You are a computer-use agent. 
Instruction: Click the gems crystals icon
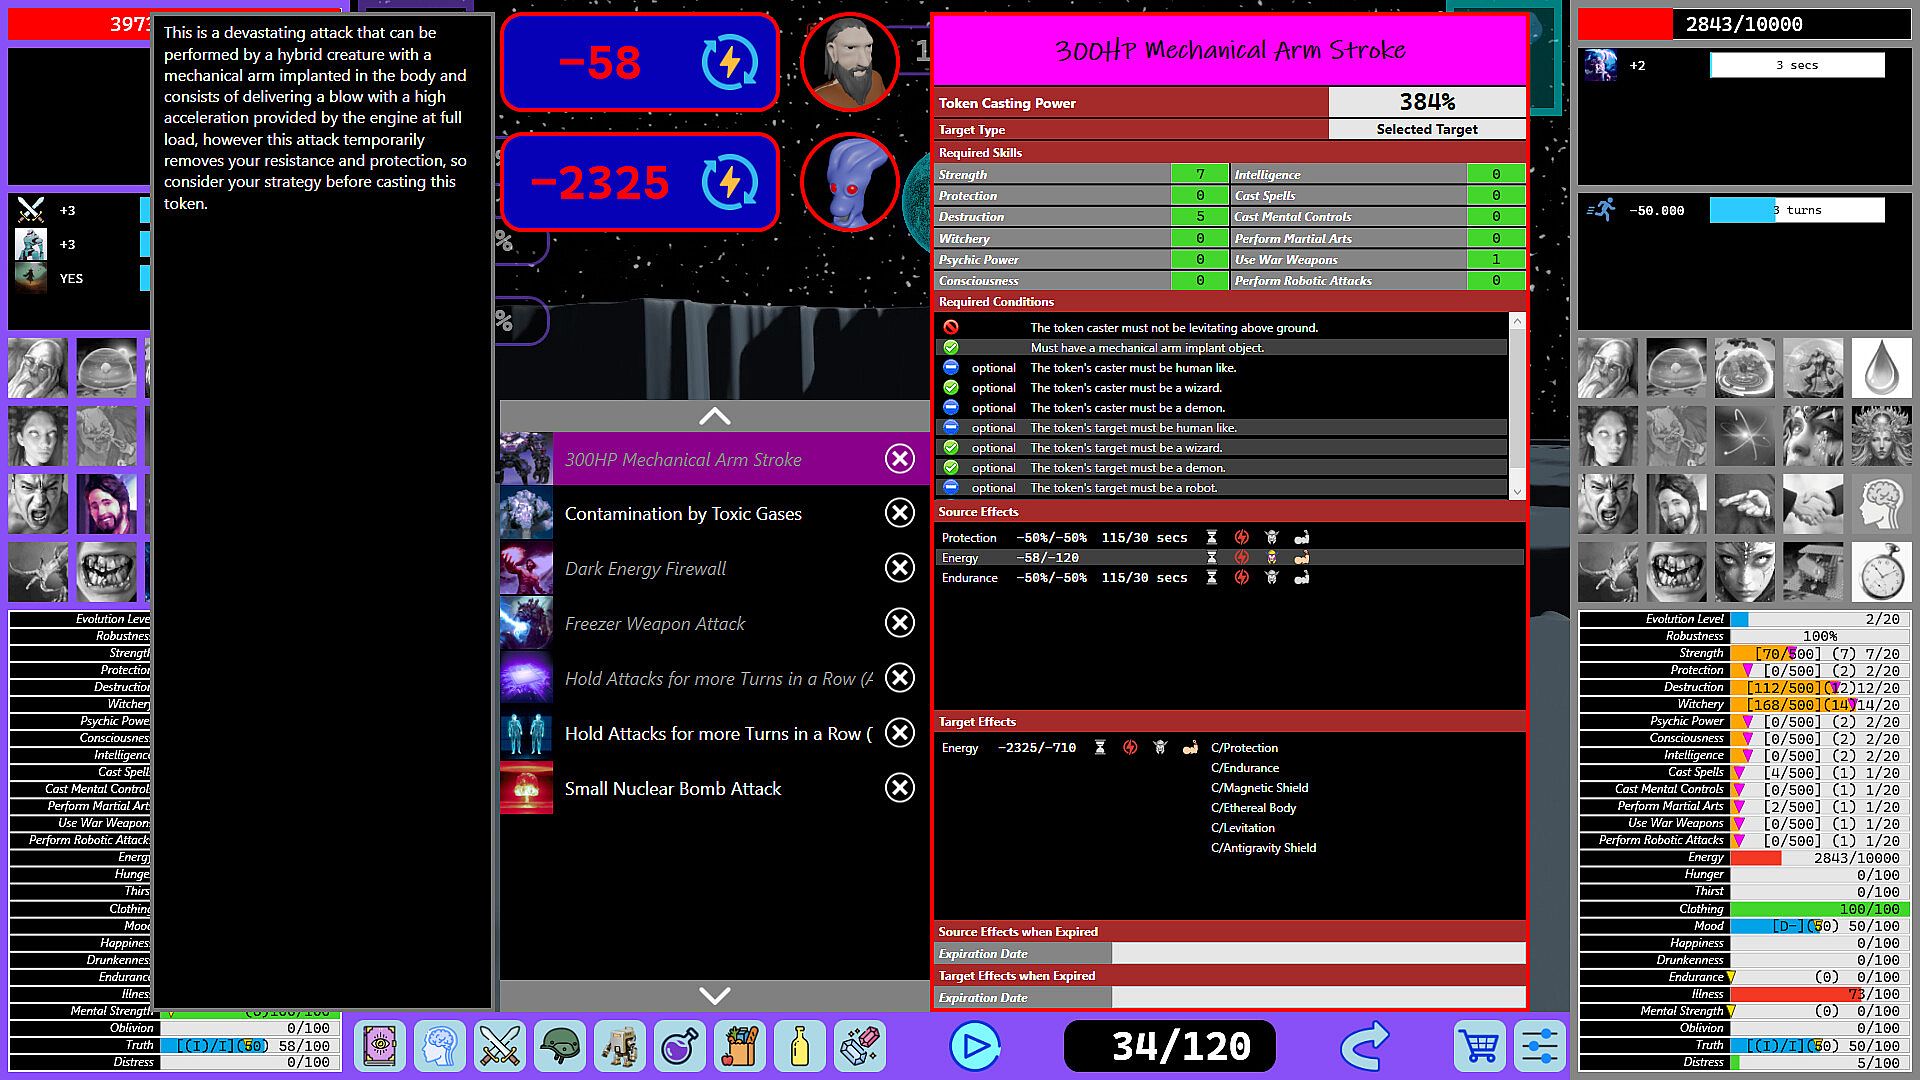pyautogui.click(x=860, y=1047)
